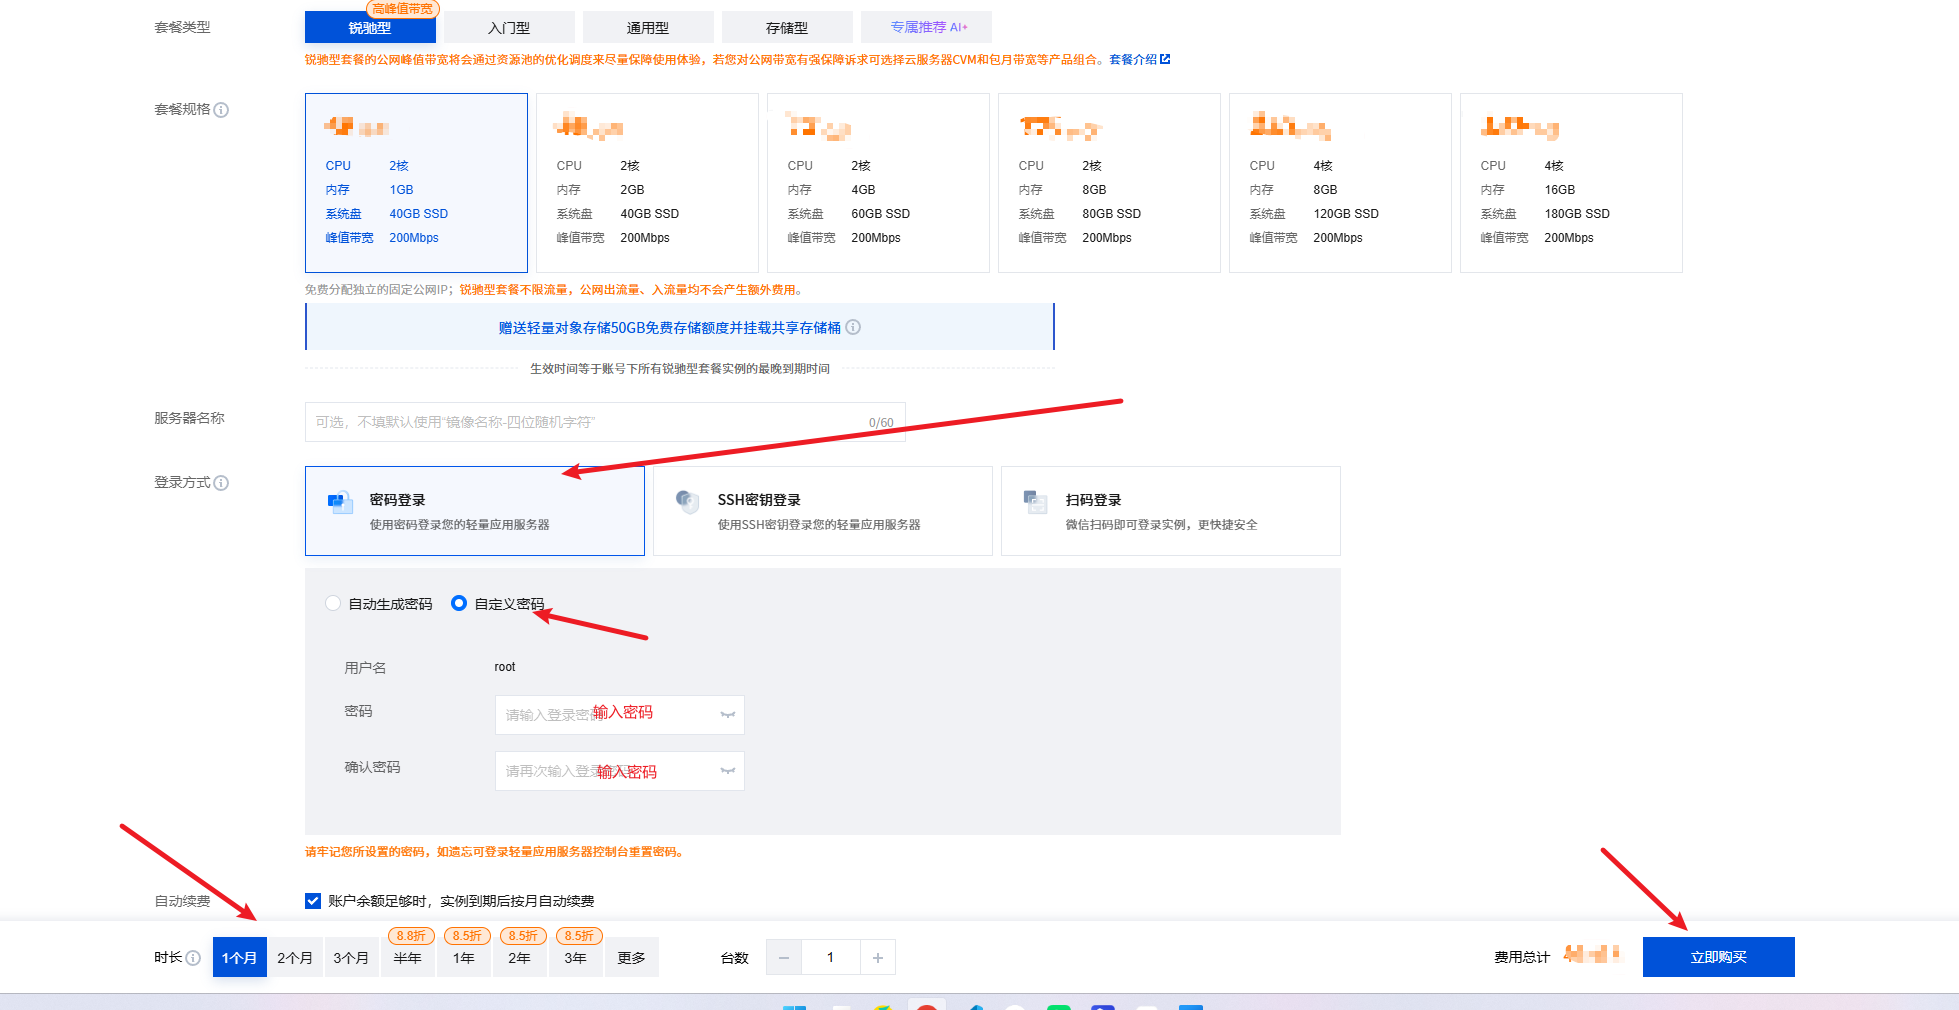Select the 4核 16GB package card
1959x1010 pixels.
pos(1570,183)
